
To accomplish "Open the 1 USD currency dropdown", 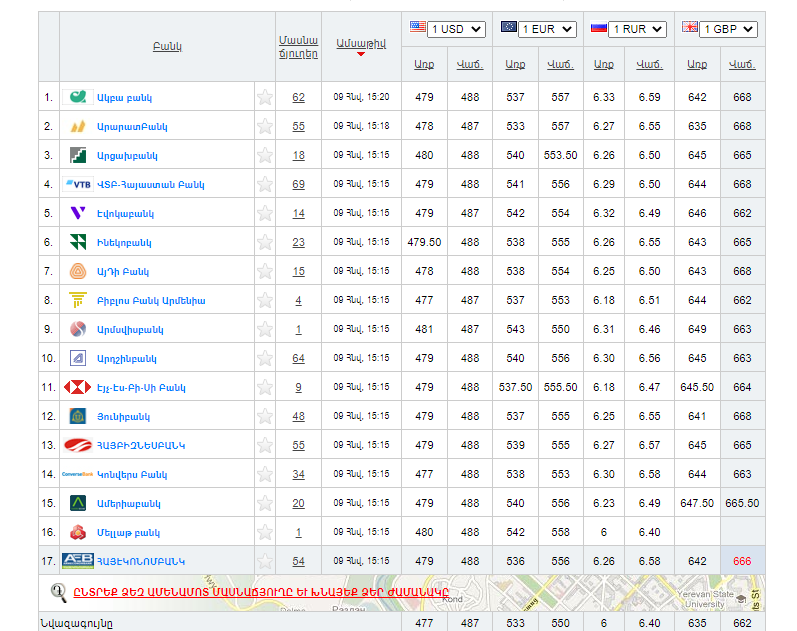I will tap(456, 29).
